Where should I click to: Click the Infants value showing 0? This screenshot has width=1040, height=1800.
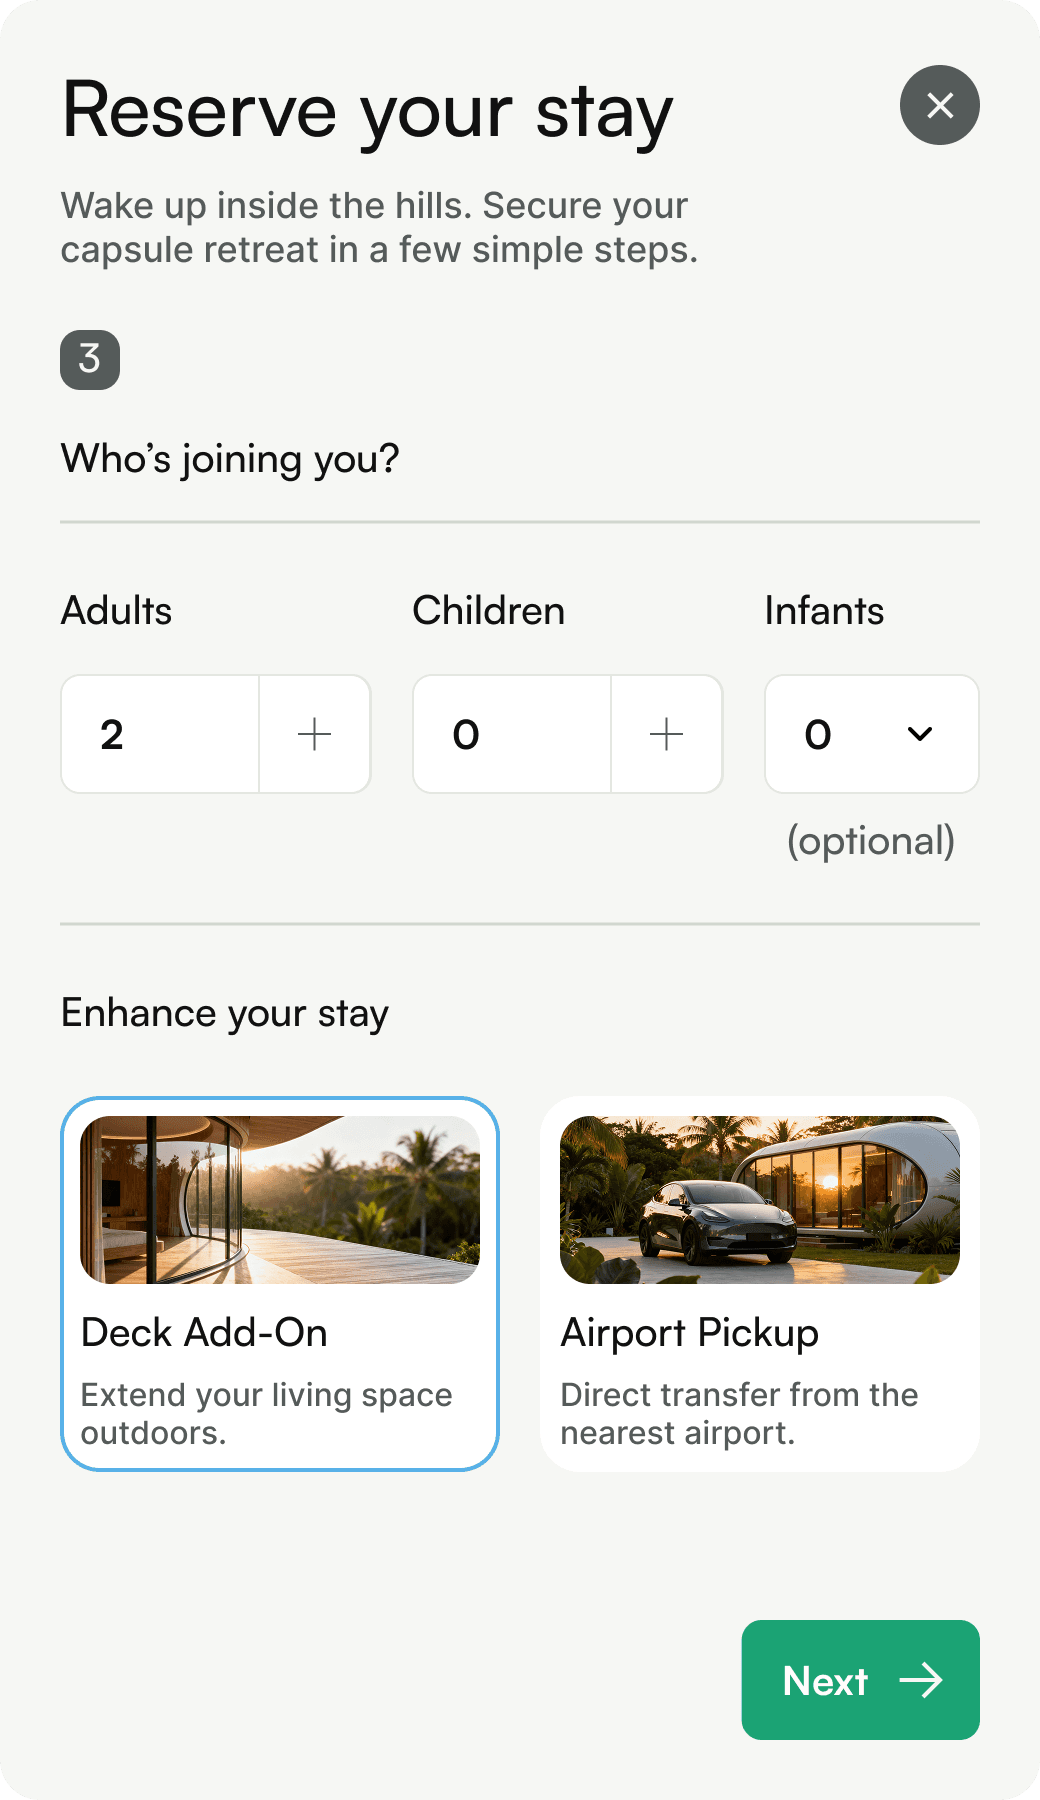[818, 735]
